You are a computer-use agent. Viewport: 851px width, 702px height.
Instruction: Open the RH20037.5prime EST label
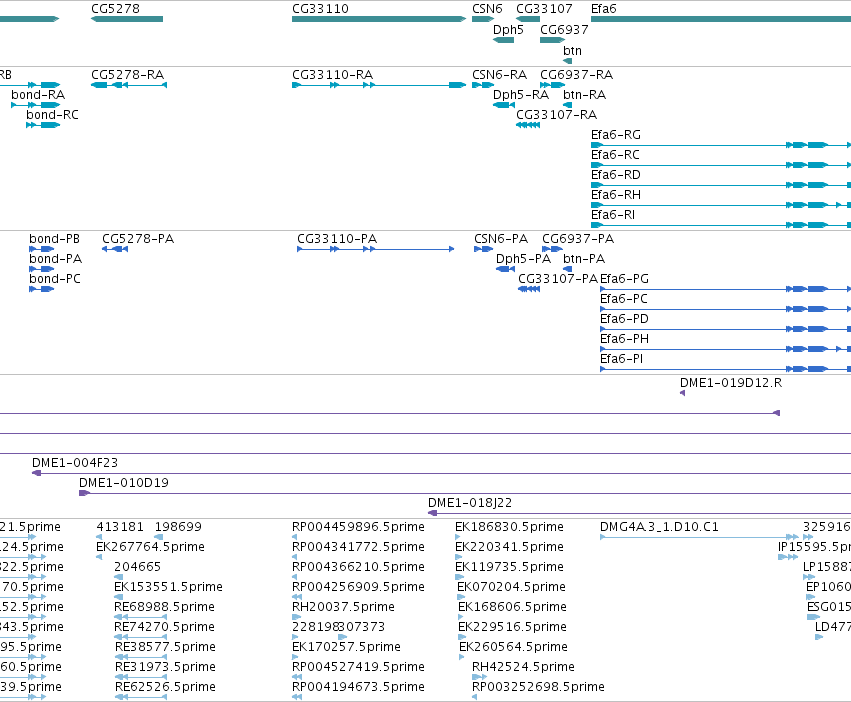click(343, 606)
